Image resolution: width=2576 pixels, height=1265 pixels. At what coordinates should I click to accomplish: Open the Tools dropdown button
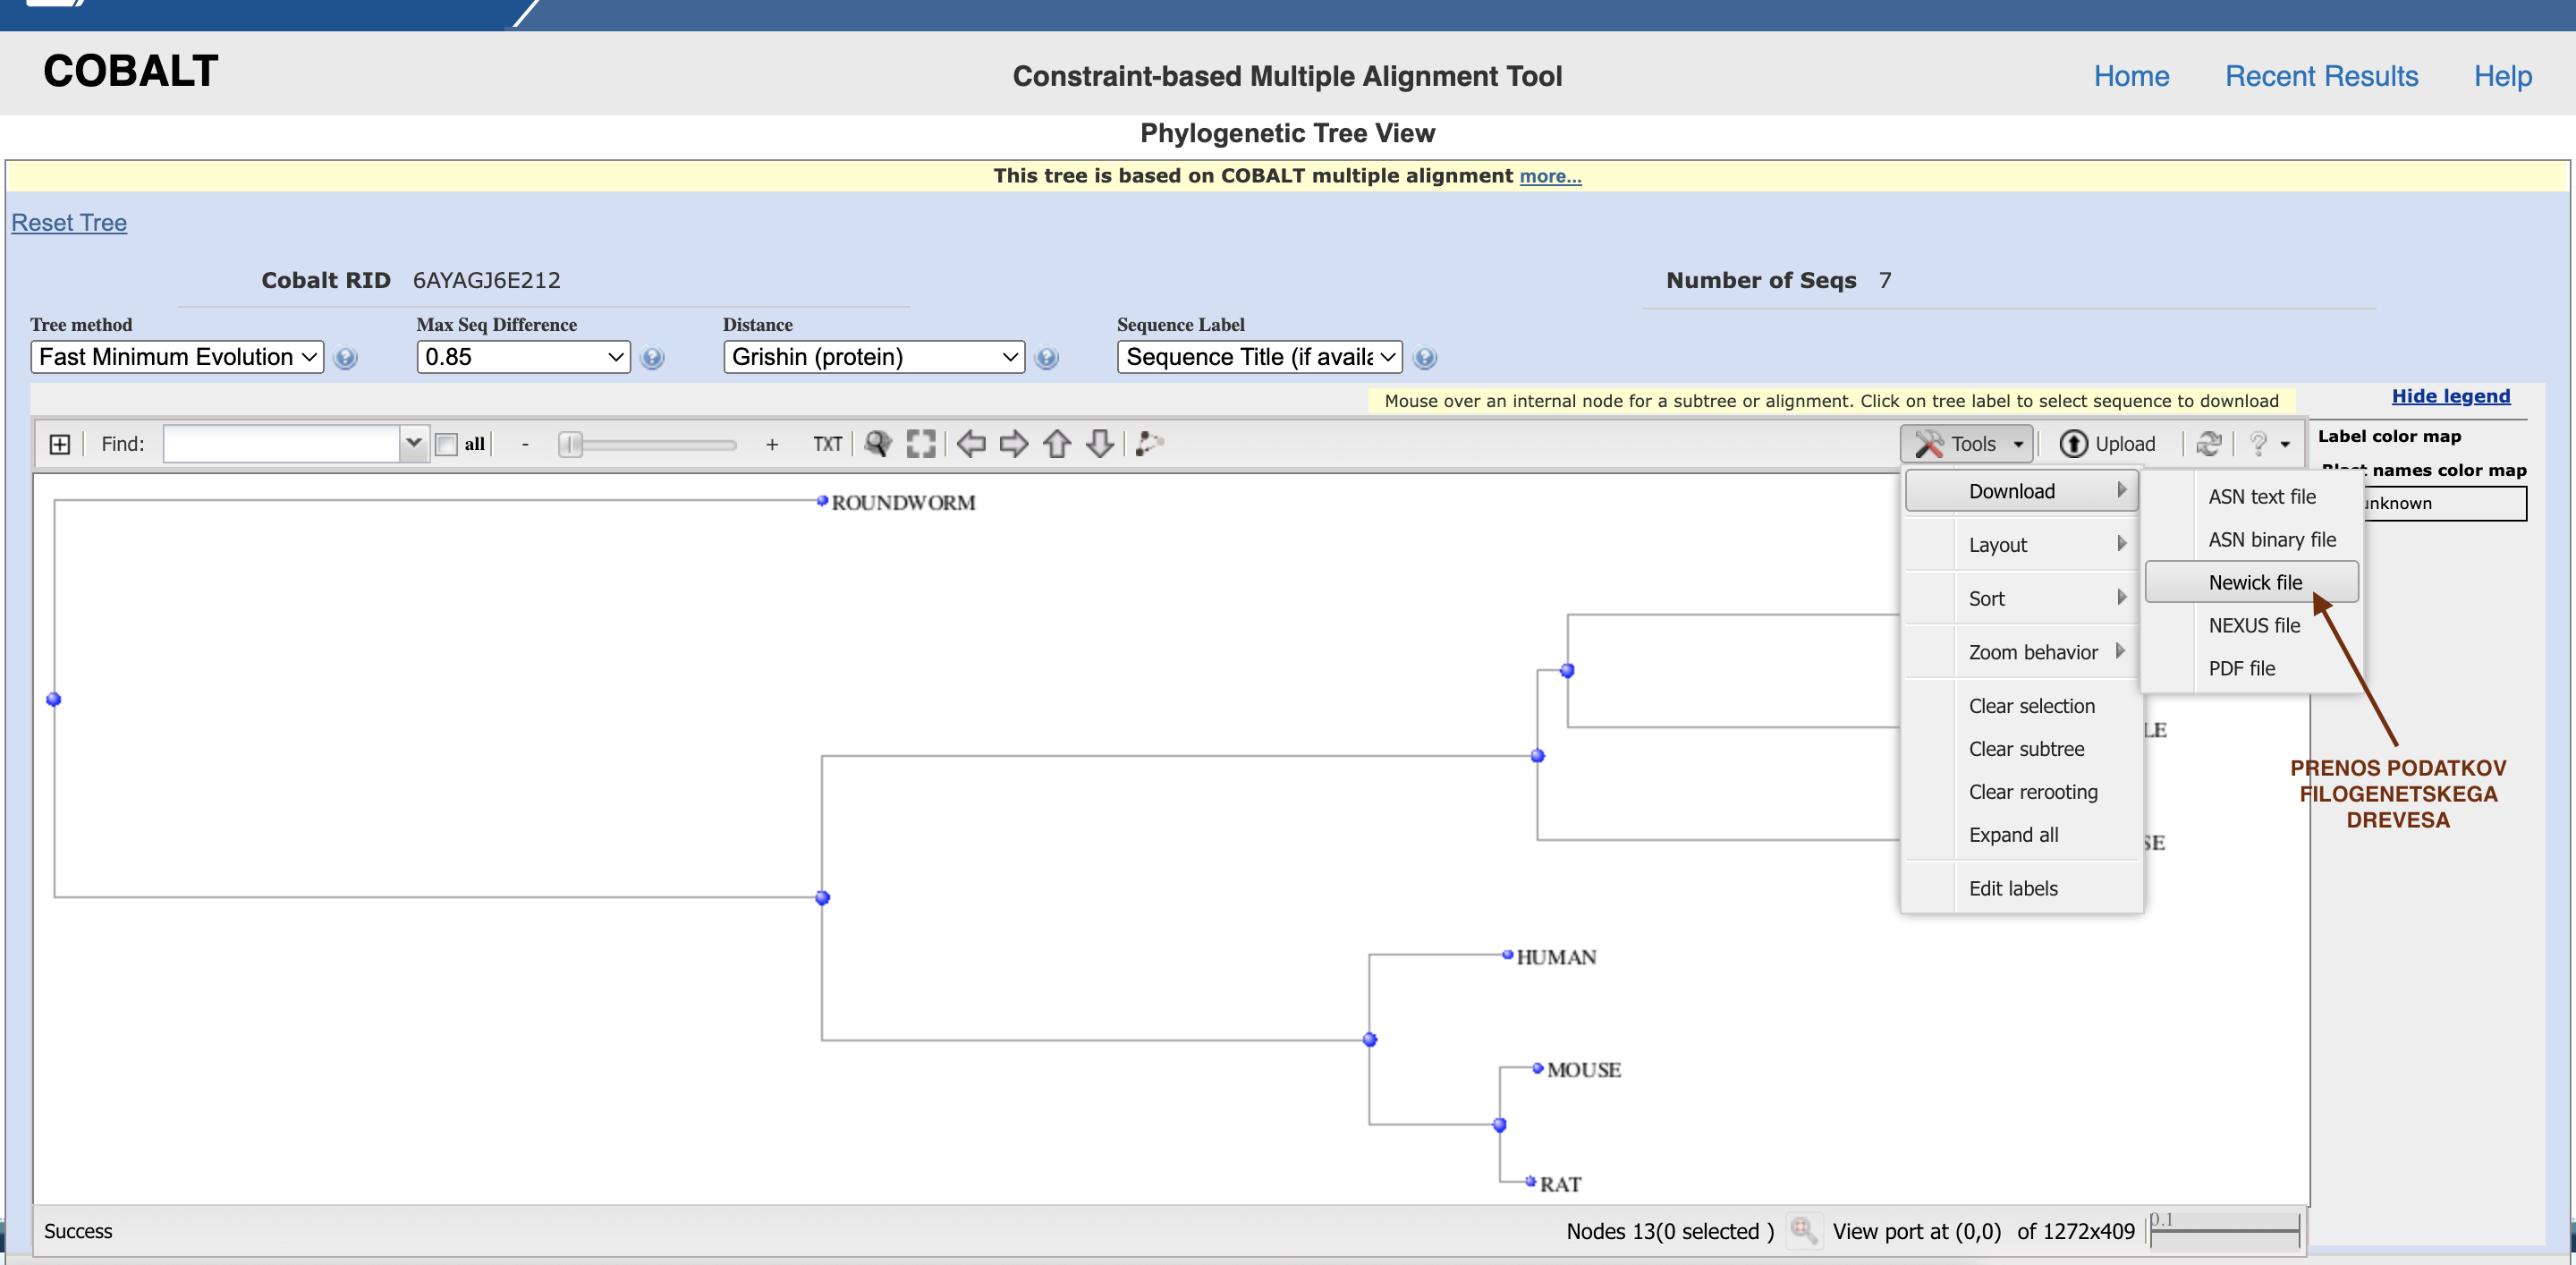pyautogui.click(x=1966, y=444)
